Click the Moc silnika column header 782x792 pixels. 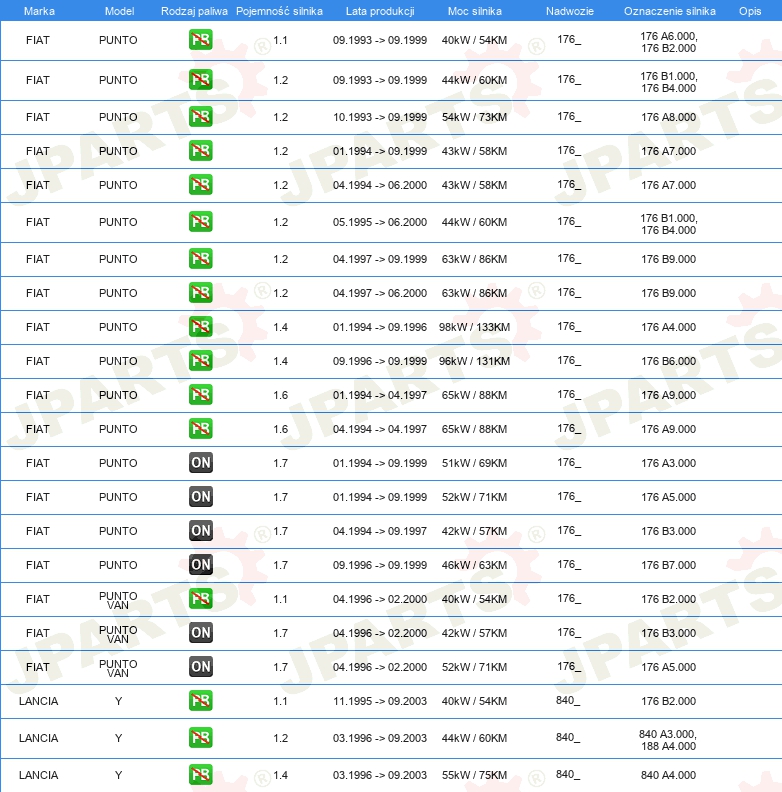point(474,11)
